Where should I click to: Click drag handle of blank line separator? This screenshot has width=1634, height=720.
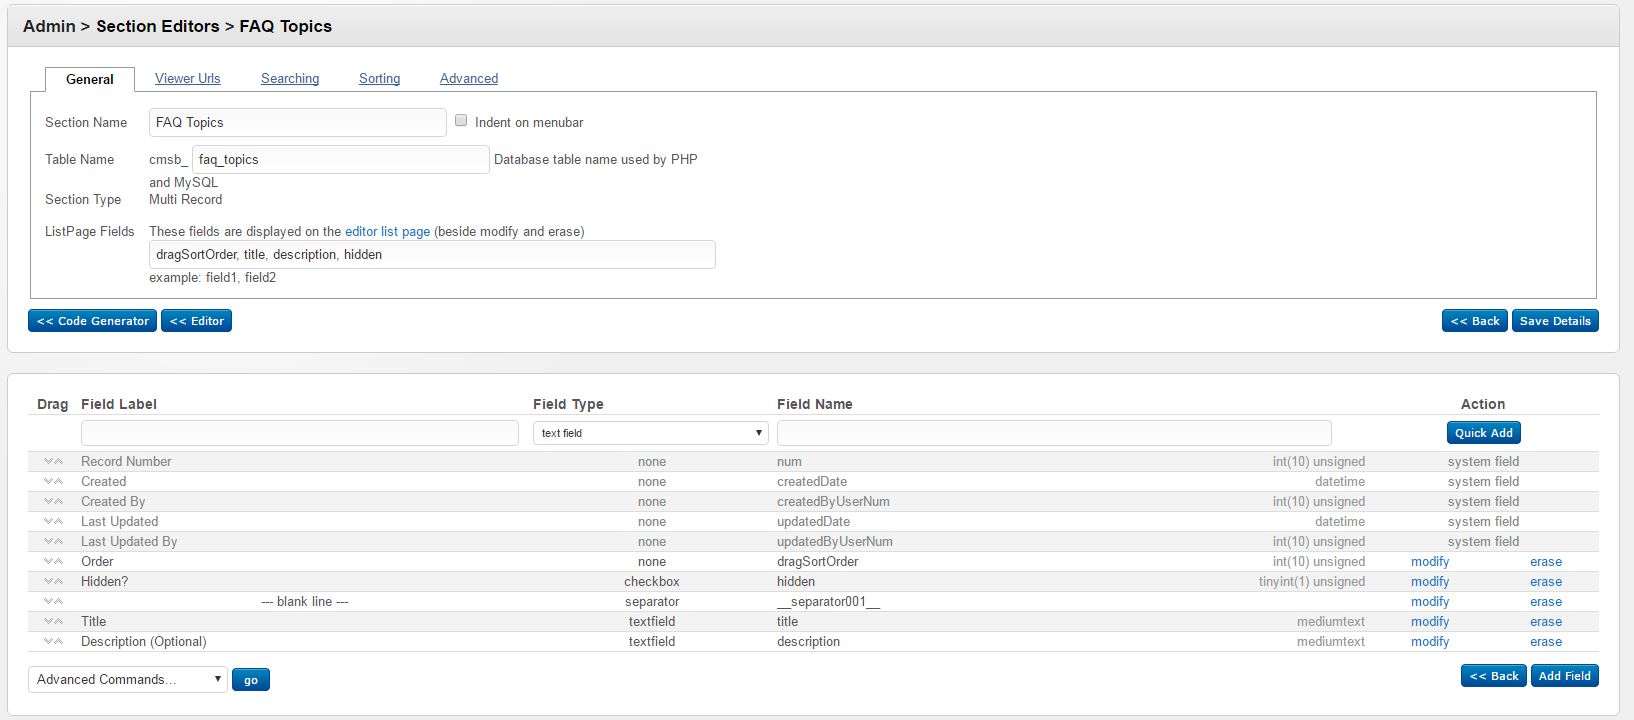[53, 601]
